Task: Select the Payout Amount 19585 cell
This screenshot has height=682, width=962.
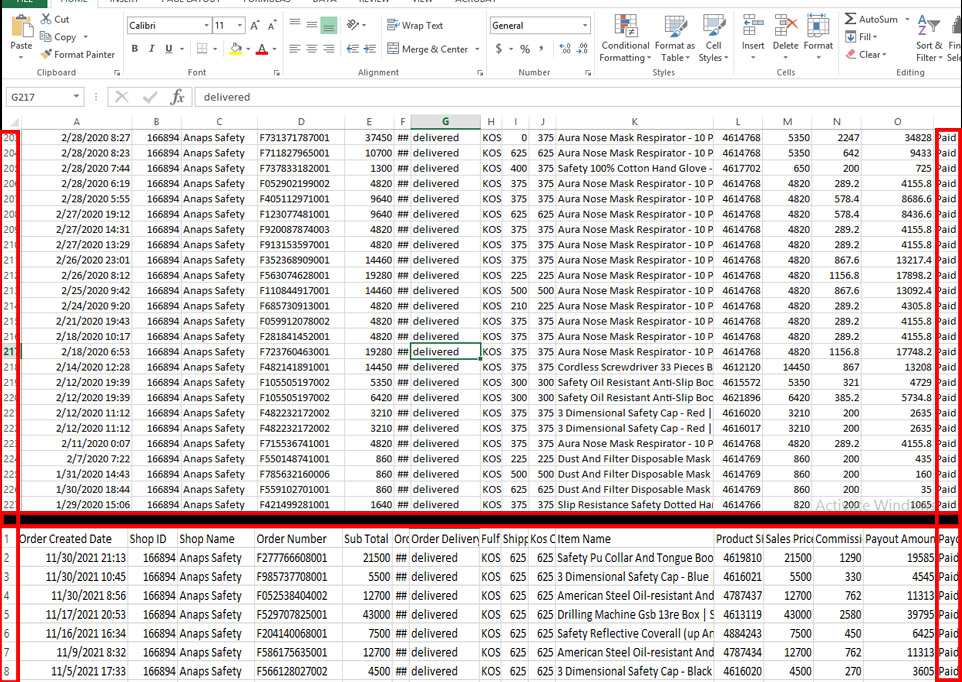Action: 899,557
